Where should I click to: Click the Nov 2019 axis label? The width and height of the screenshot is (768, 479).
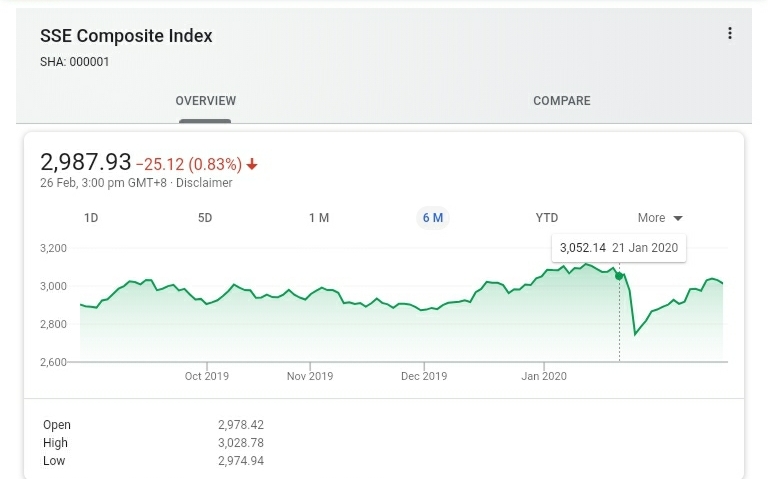(x=310, y=376)
